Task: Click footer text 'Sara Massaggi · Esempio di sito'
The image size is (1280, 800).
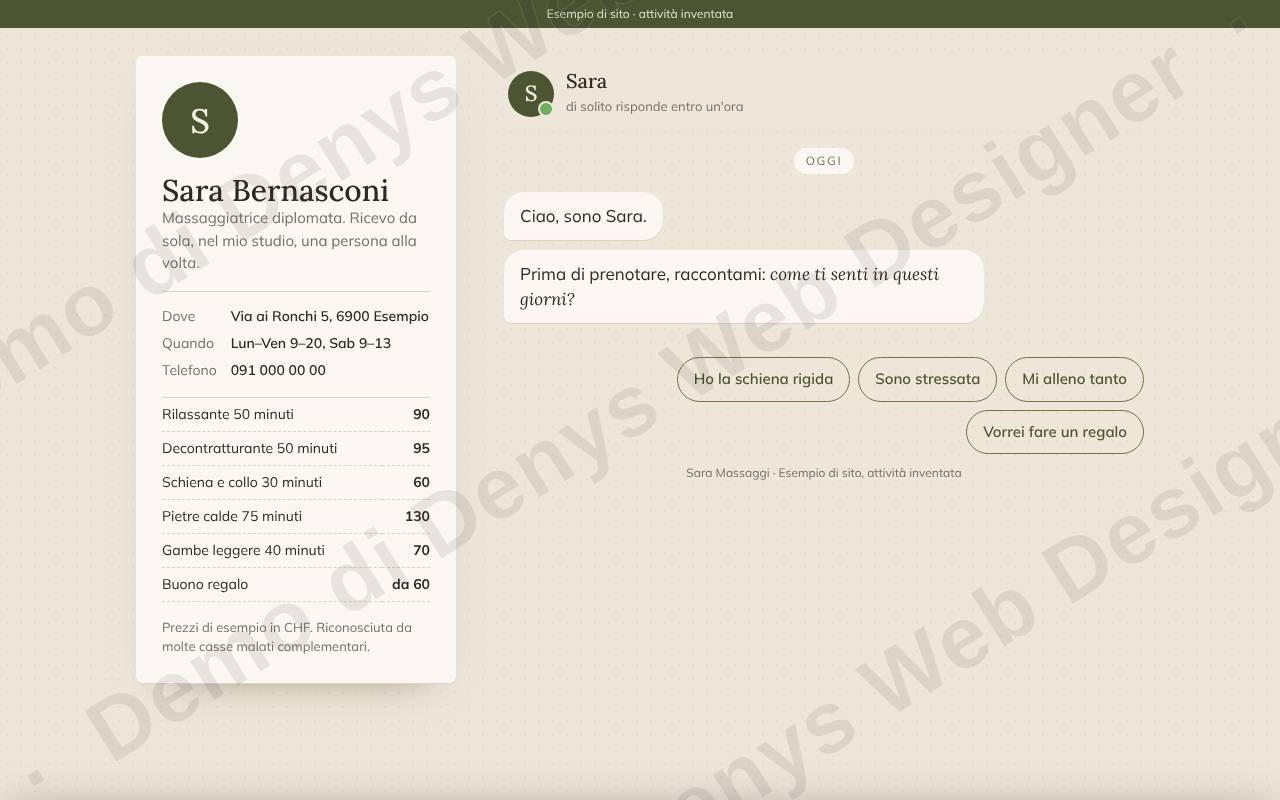Action: (x=824, y=473)
